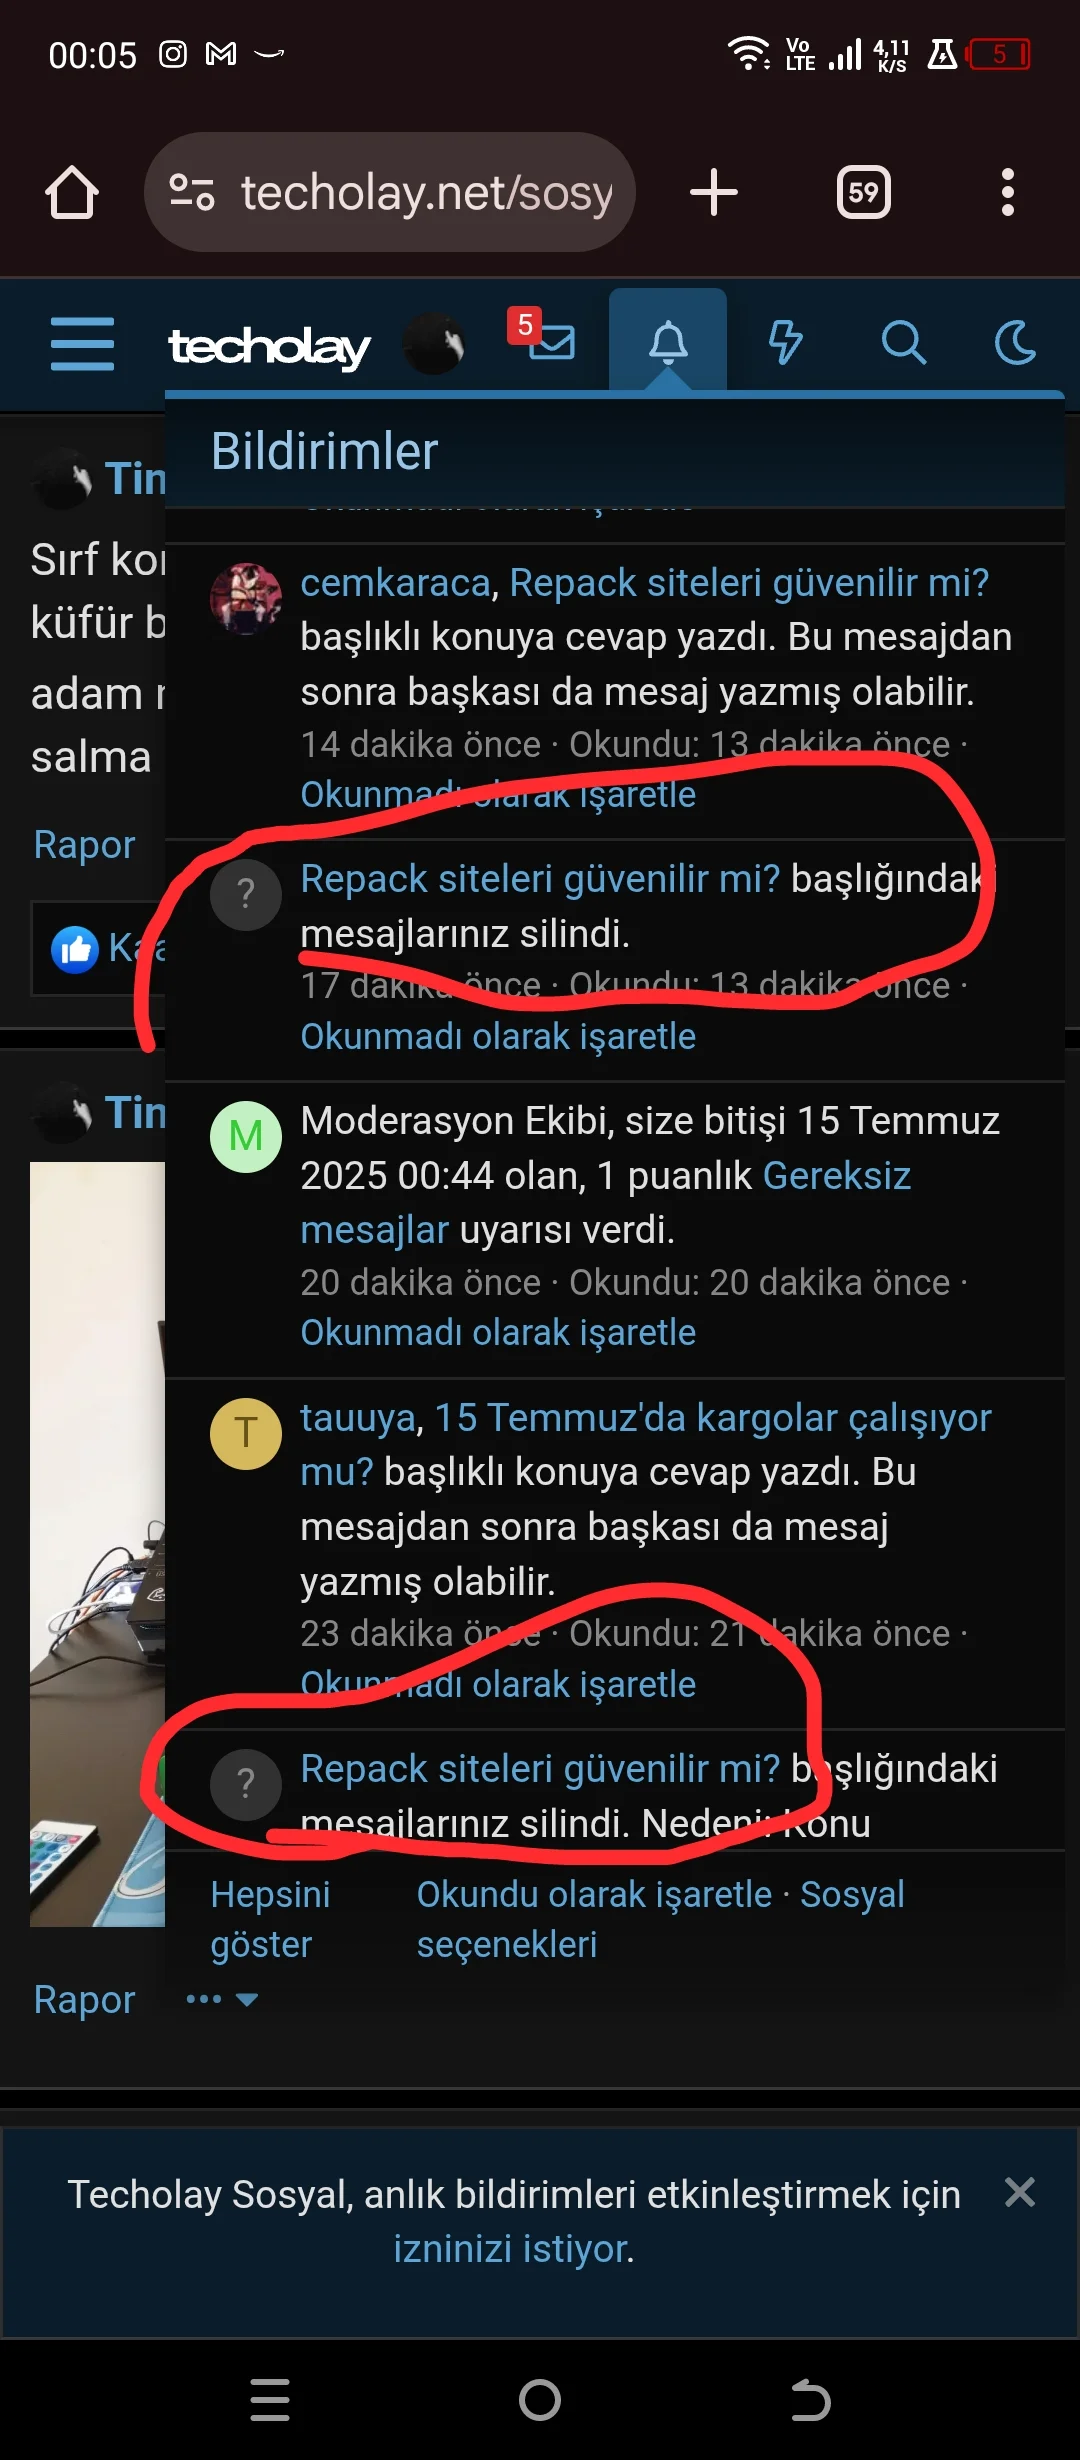The width and height of the screenshot is (1080, 2460).
Task: Open the 'izninizi istiyor' link
Action: pyautogui.click(x=511, y=2249)
